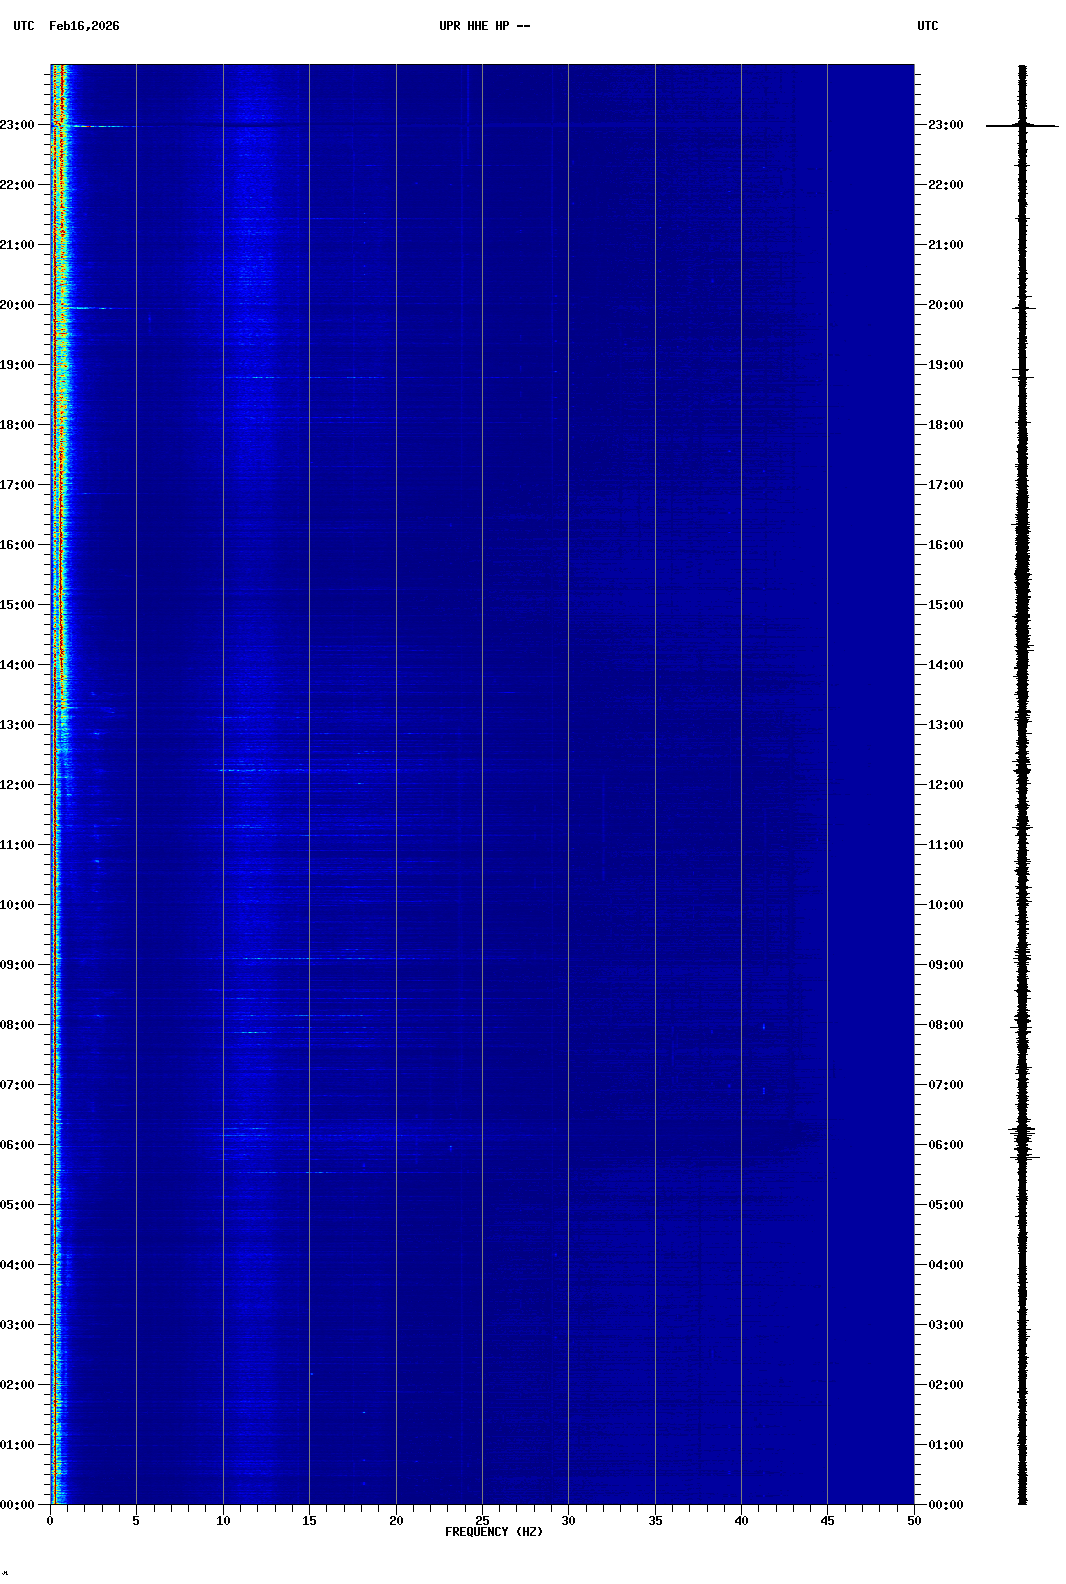The width and height of the screenshot is (1066, 1584).
Task: Select the 00:00 marker on left time axis
Action: click(18, 1505)
